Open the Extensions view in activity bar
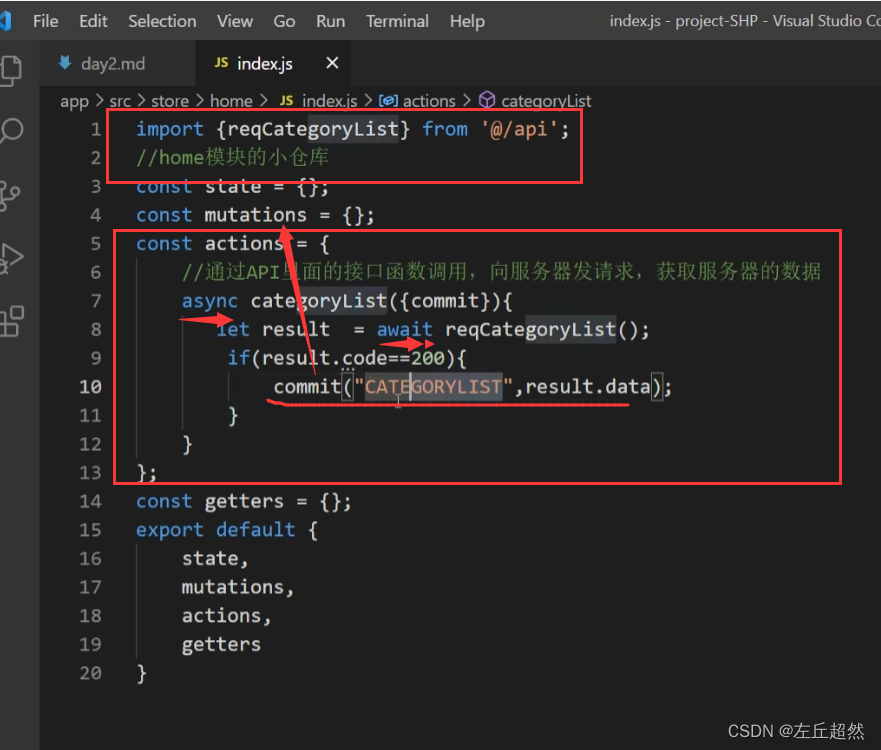881x750 pixels. click(x=11, y=321)
